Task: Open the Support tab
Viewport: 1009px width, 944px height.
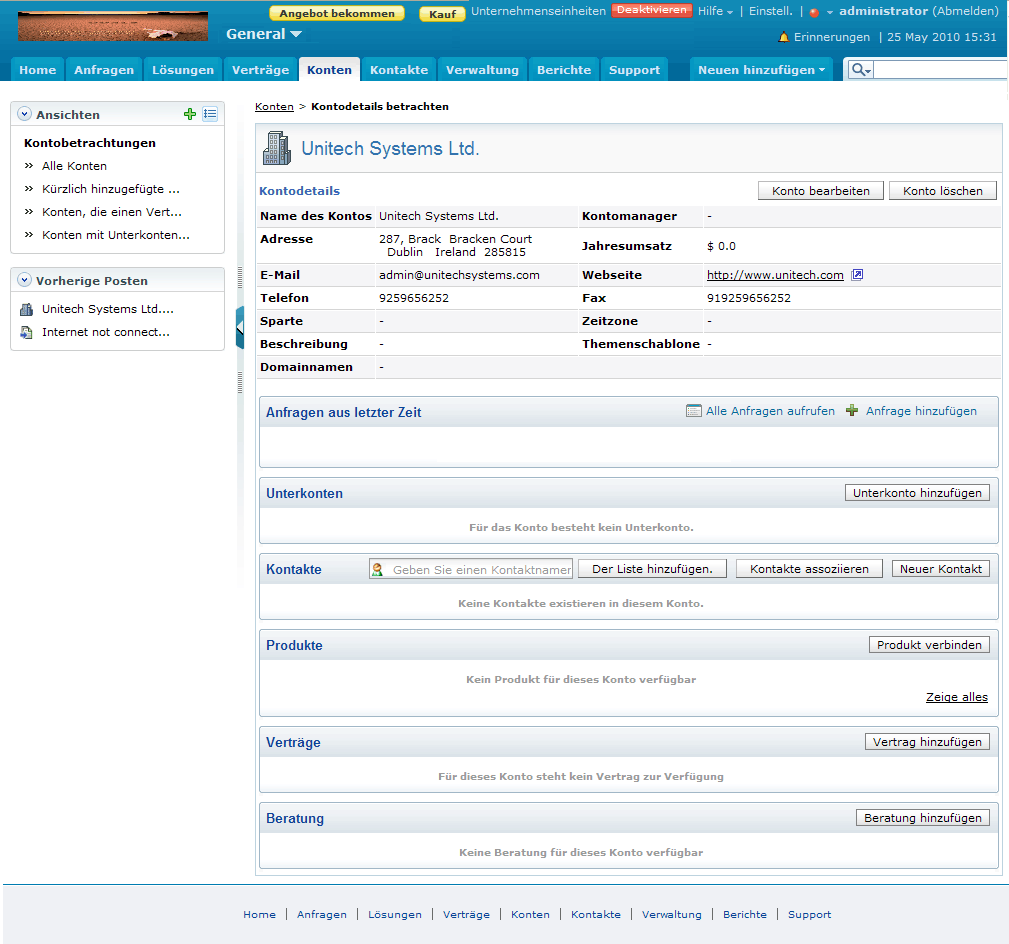Action: click(634, 69)
